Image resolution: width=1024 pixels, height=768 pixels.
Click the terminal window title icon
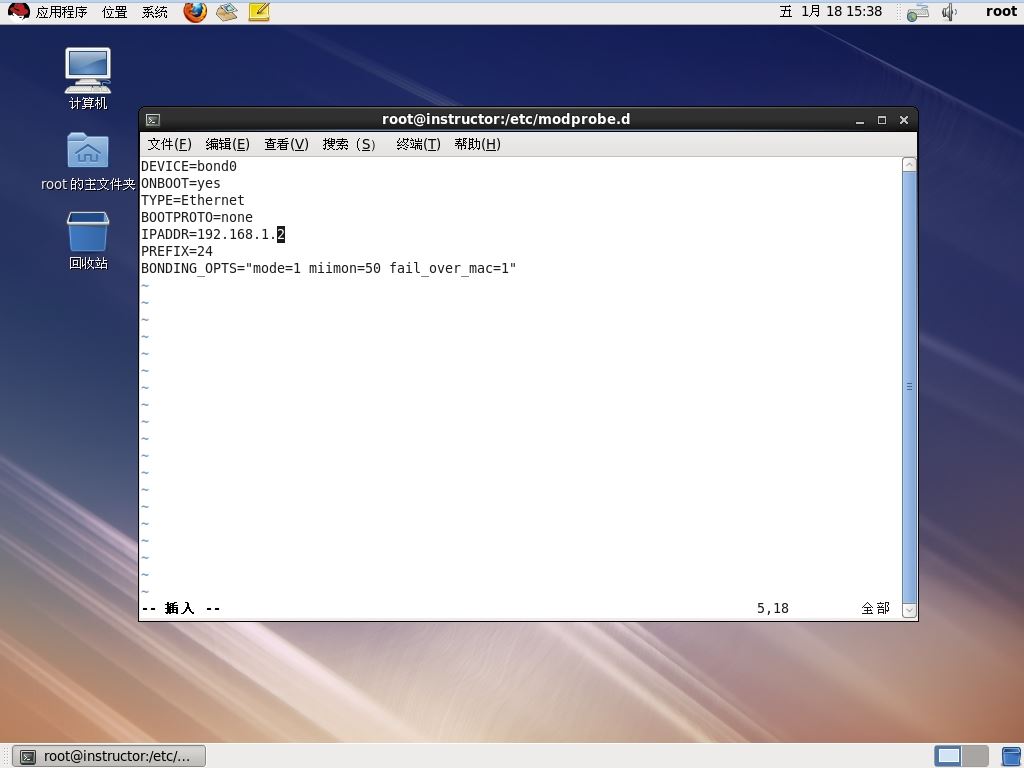tap(153, 120)
